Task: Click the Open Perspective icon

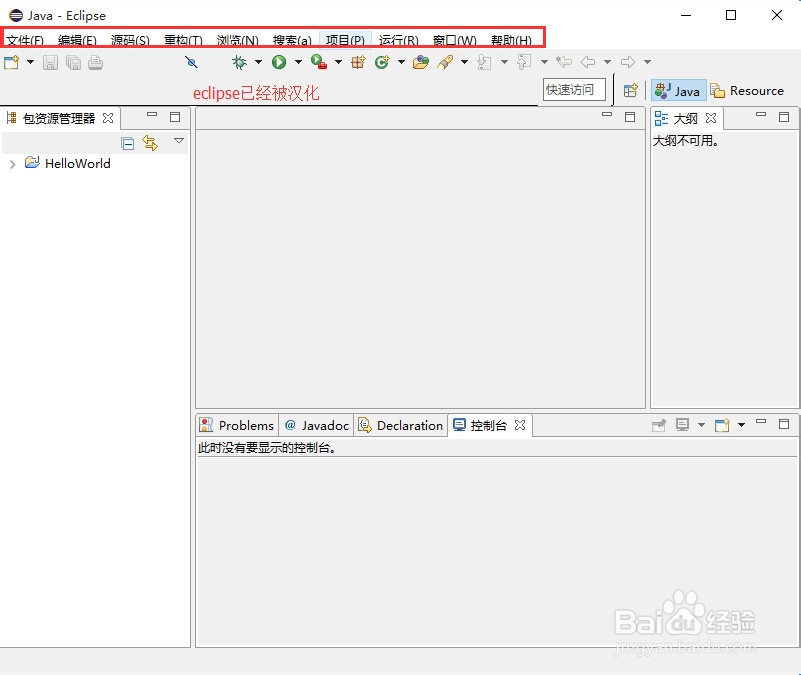Action: click(x=631, y=90)
